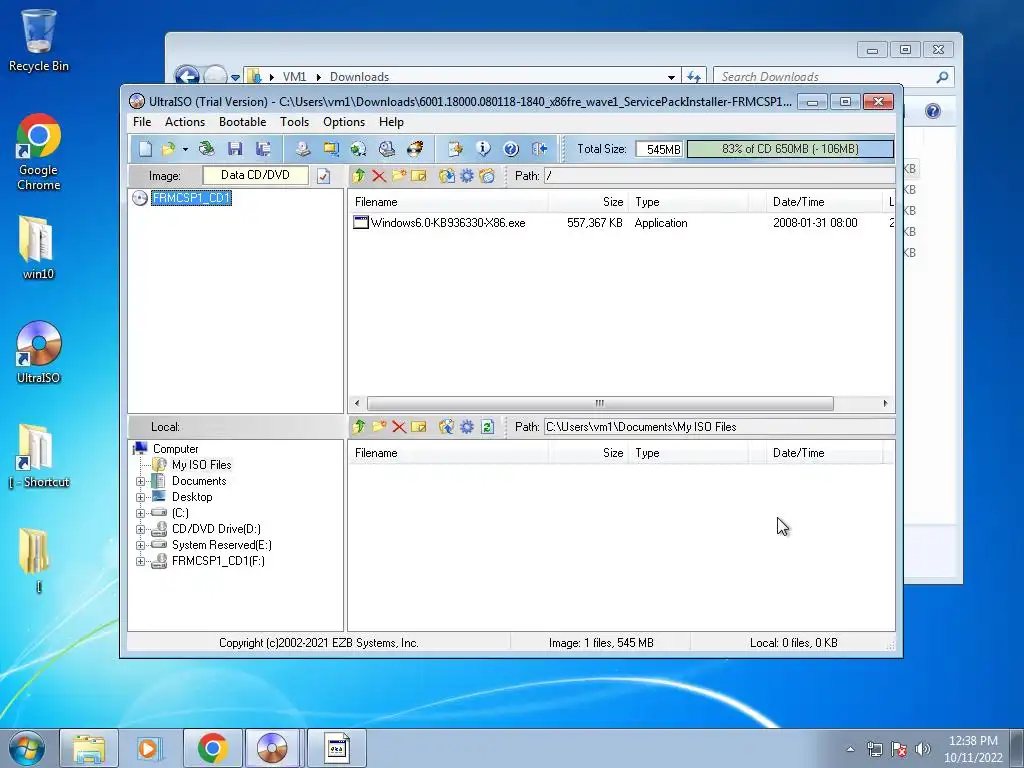Click the Make CD/DVD Image drive icon
The width and height of the screenshot is (1024, 768).
pyautogui.click(x=302, y=149)
